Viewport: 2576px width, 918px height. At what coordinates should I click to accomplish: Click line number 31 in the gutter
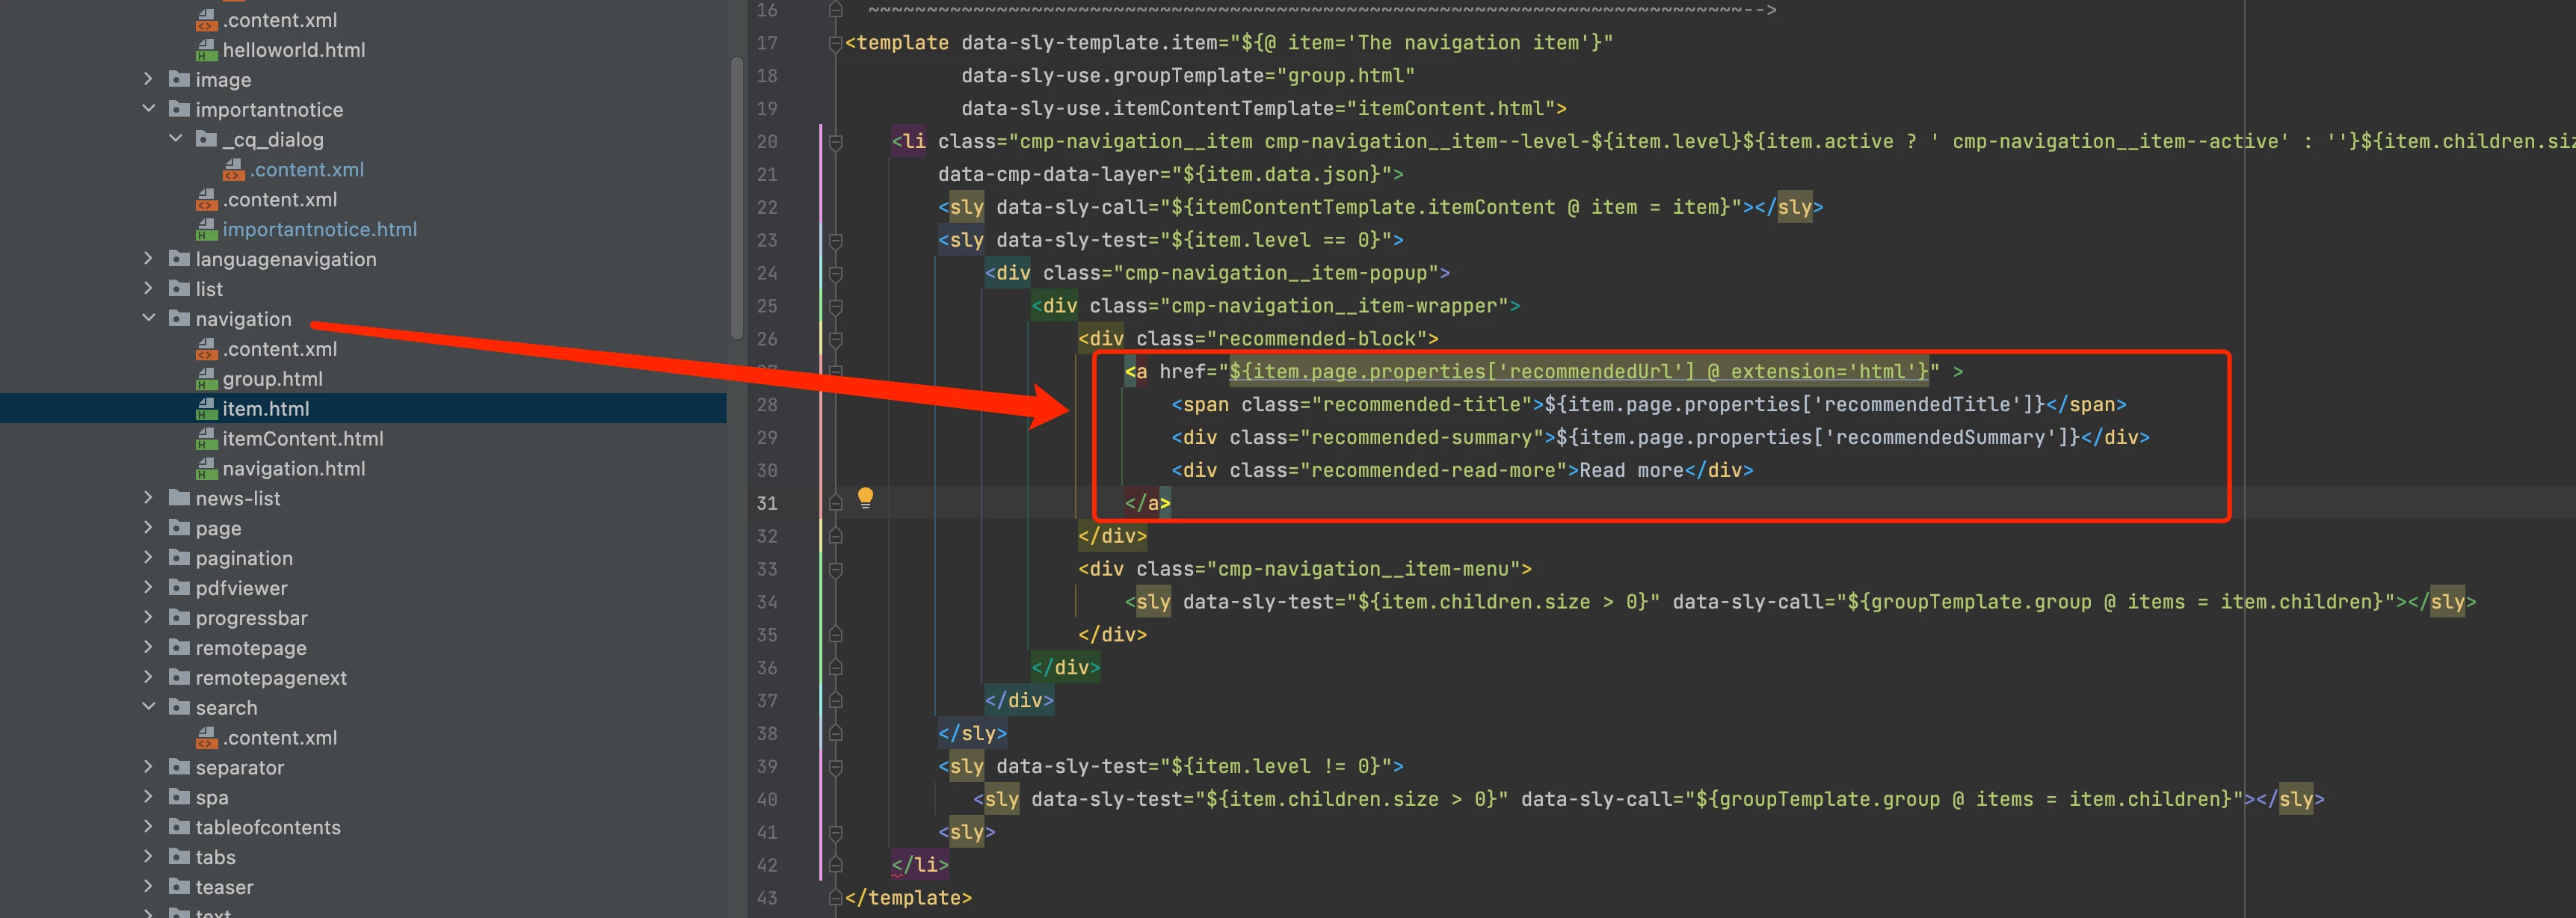[x=767, y=503]
